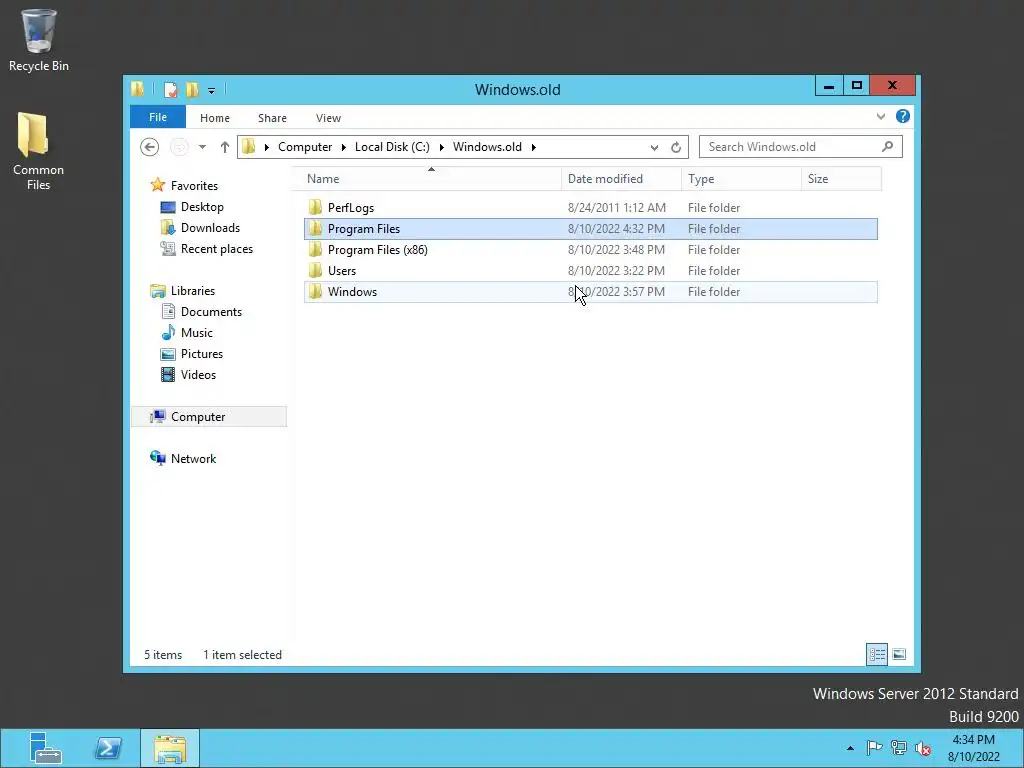Open Favorites in navigation pane
The height and width of the screenshot is (768, 1024).
click(x=194, y=185)
